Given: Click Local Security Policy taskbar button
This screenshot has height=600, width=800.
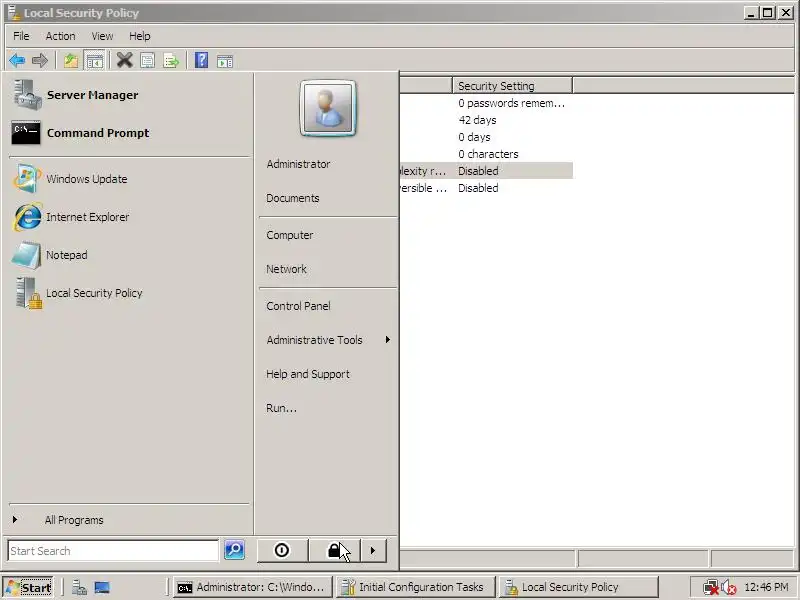Looking at the screenshot, I should (579, 587).
